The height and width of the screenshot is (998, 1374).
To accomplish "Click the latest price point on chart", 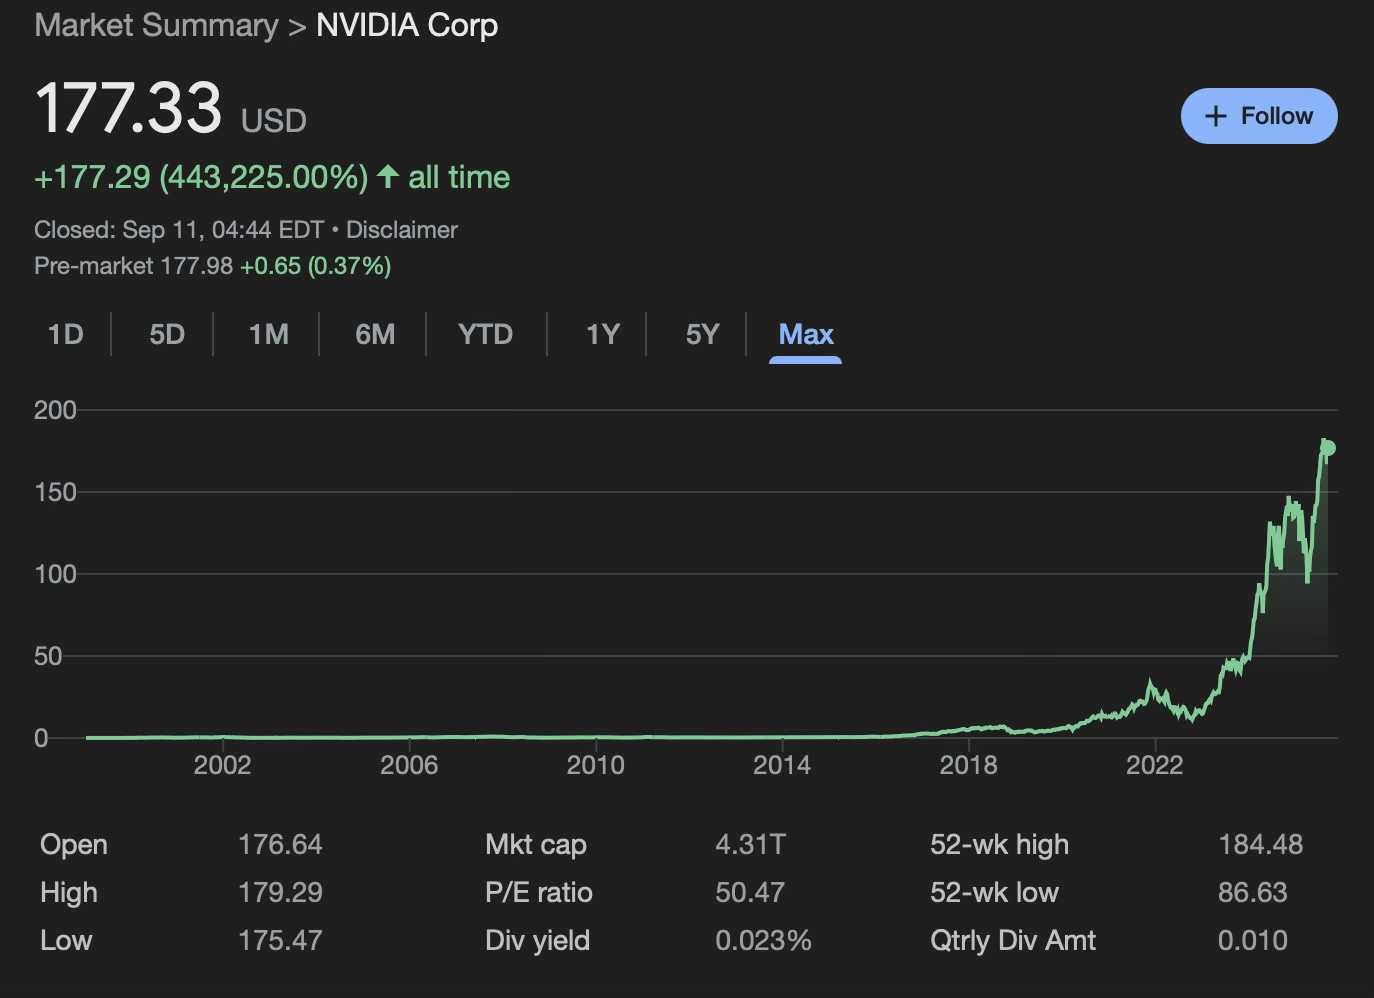I will pyautogui.click(x=1328, y=447).
